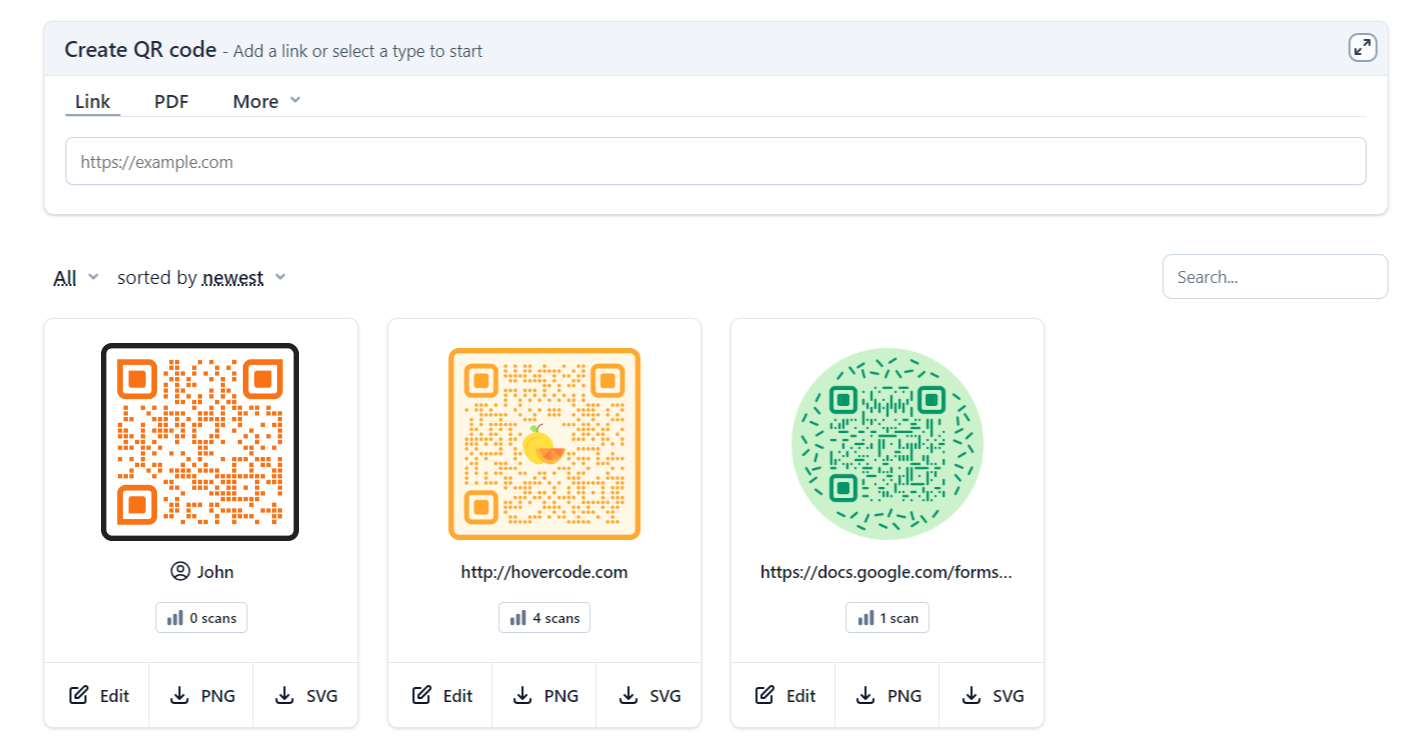The image size is (1425, 747).
Task: Open the All filter dropdown
Action: click(x=76, y=278)
